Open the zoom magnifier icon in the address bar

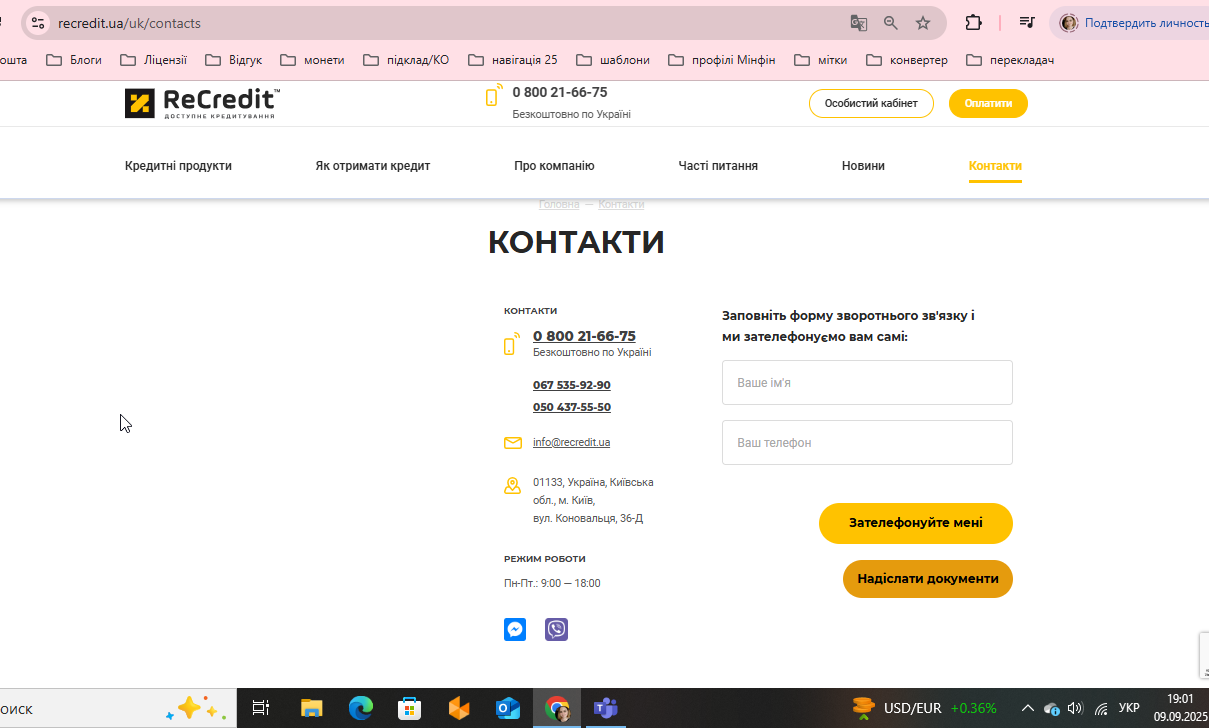pos(890,23)
